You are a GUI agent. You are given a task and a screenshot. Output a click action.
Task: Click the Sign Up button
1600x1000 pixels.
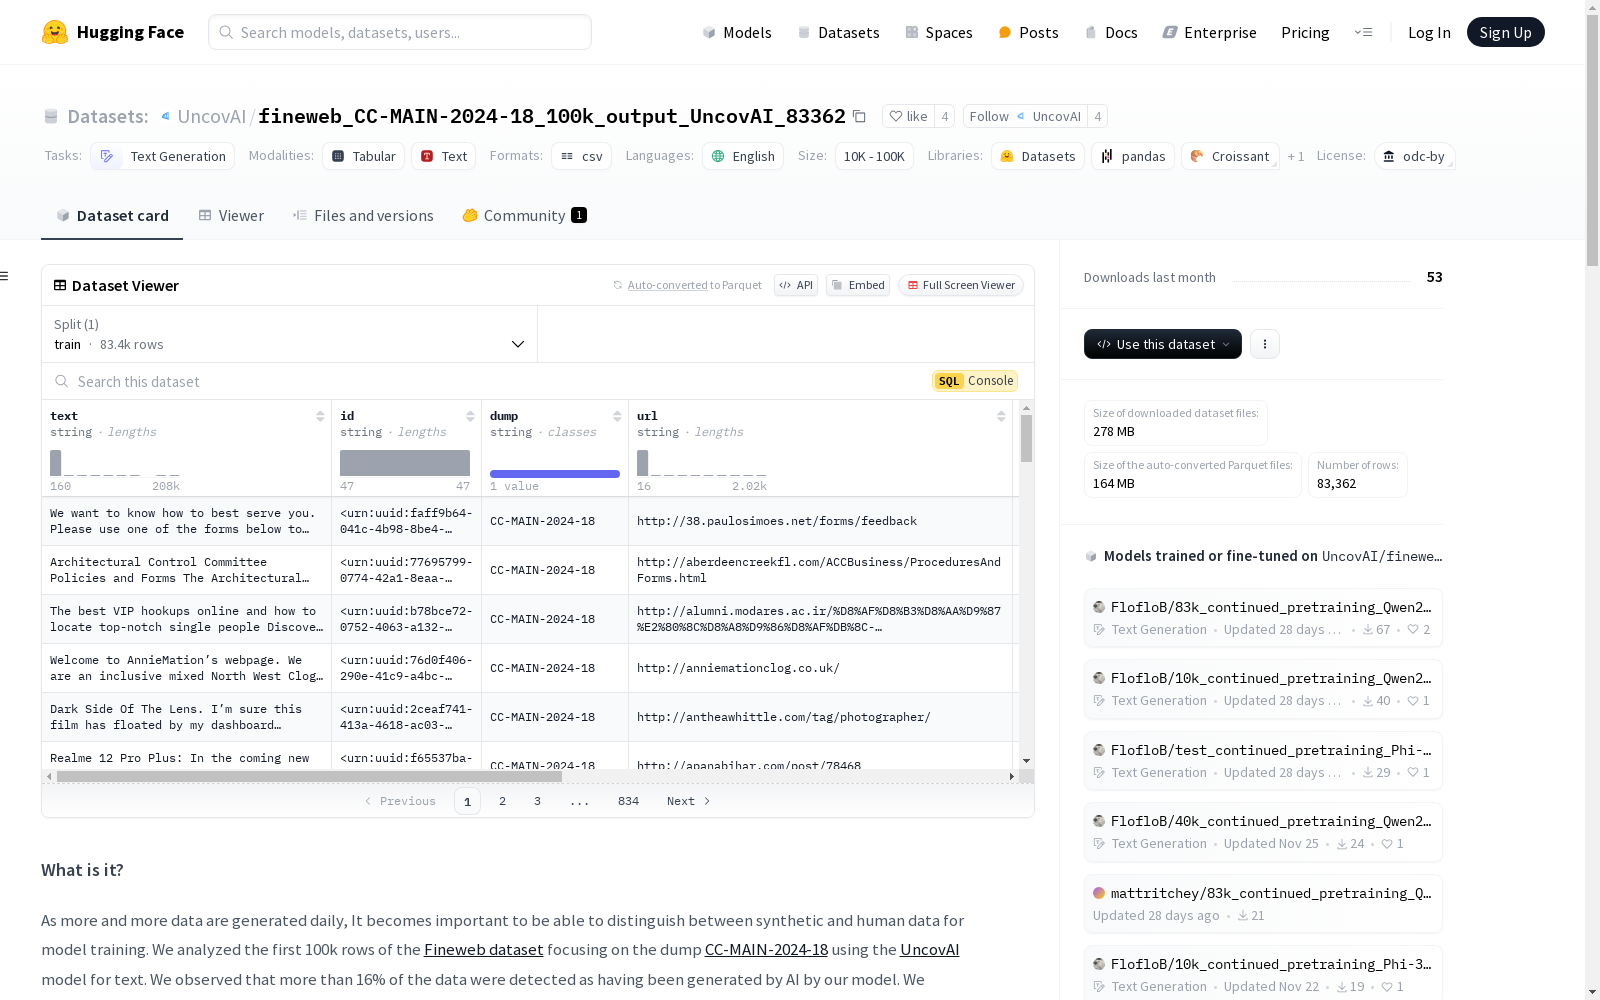[1506, 32]
